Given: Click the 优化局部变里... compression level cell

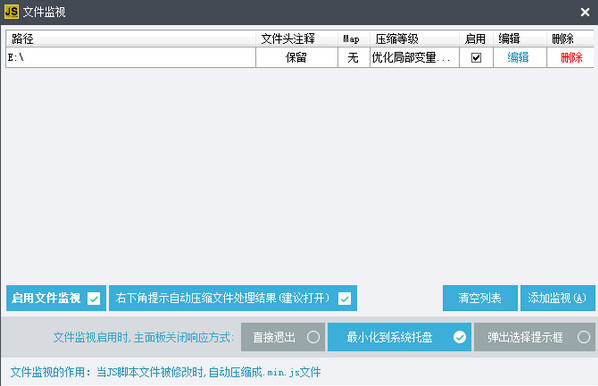Looking at the screenshot, I should [415, 58].
